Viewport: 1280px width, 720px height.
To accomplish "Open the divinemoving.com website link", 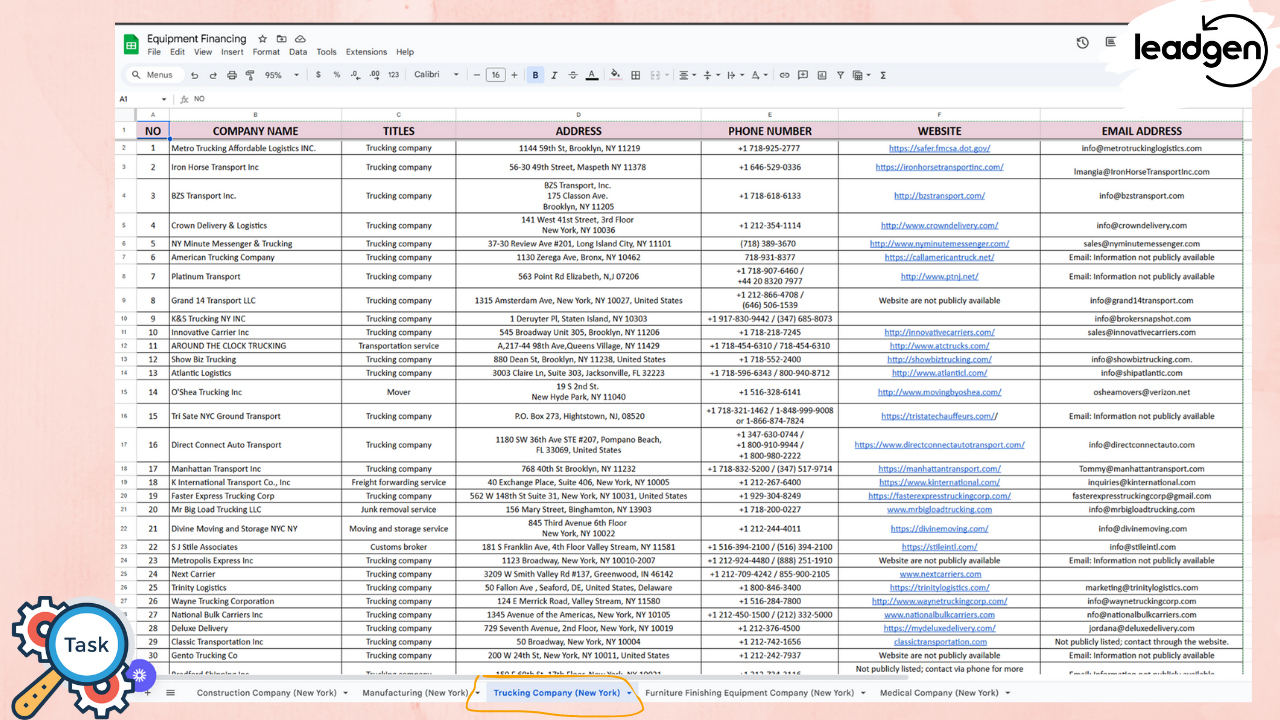I will point(939,529).
